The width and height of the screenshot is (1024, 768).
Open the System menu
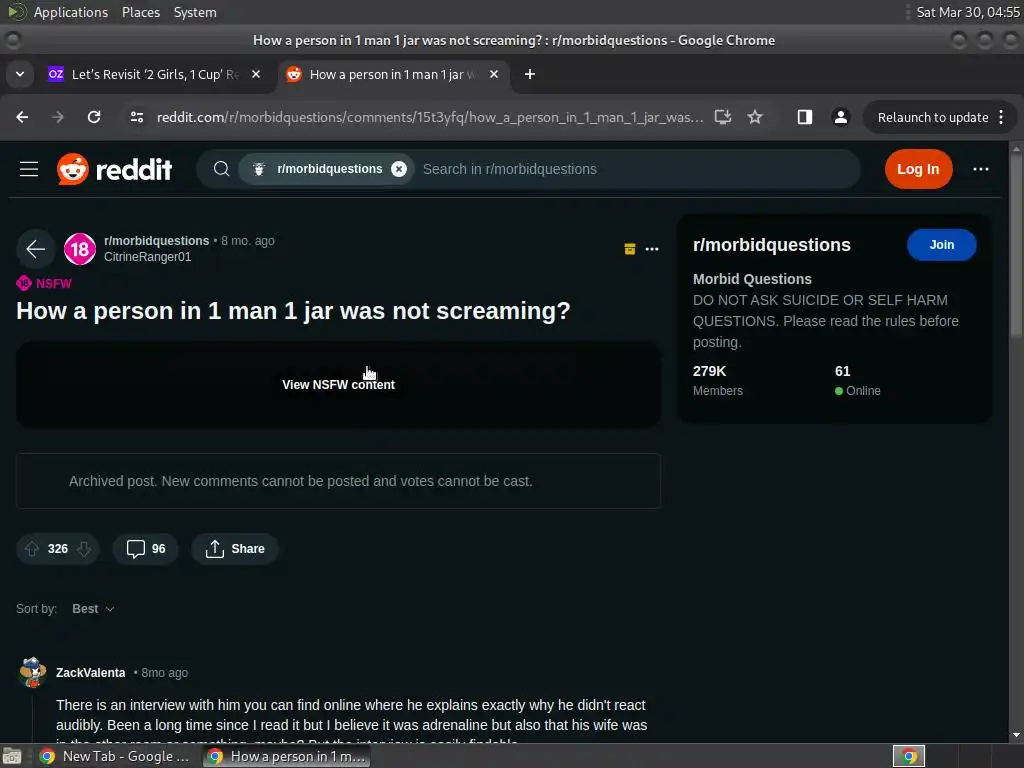(195, 12)
